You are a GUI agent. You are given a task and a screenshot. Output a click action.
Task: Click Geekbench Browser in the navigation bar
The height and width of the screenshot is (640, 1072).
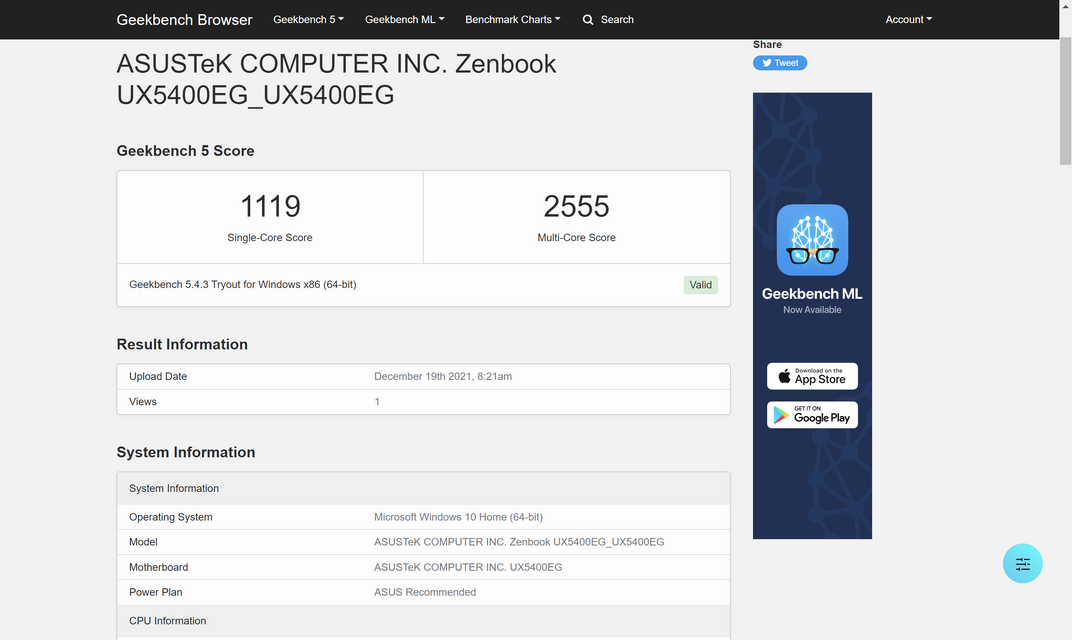[184, 19]
